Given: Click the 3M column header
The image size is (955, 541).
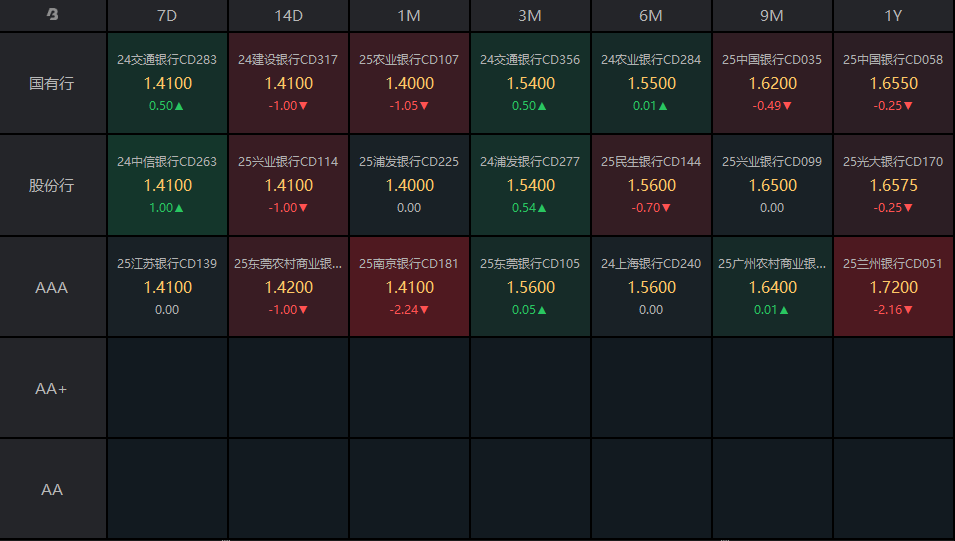Looking at the screenshot, I should [x=530, y=15].
